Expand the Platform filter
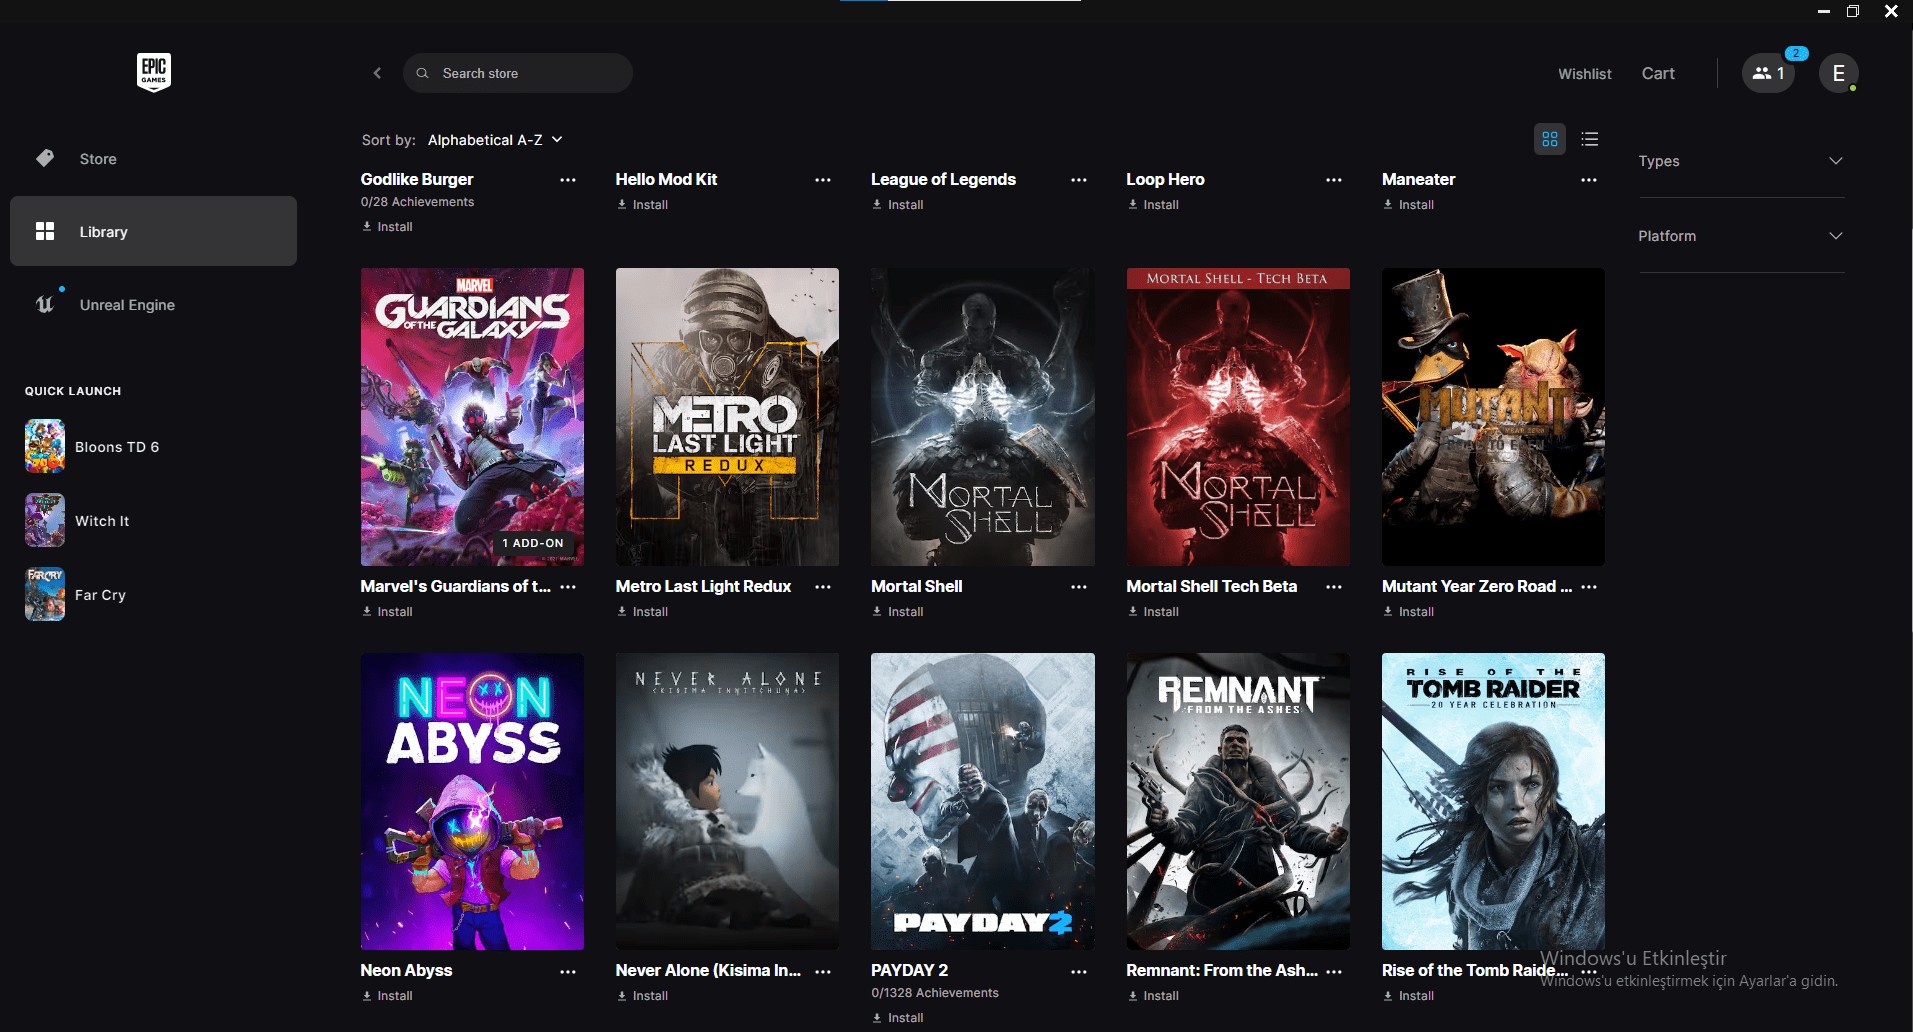 [x=1741, y=236]
